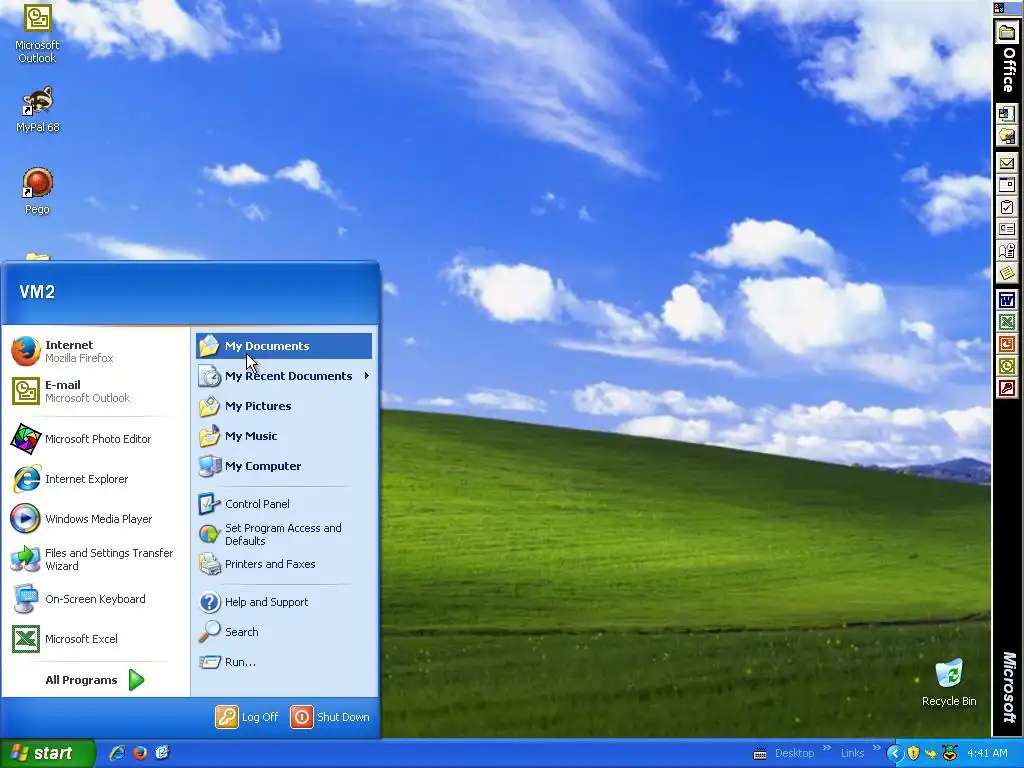Viewport: 1024px width, 768px height.
Task: Open My Music folder
Action: point(283,436)
